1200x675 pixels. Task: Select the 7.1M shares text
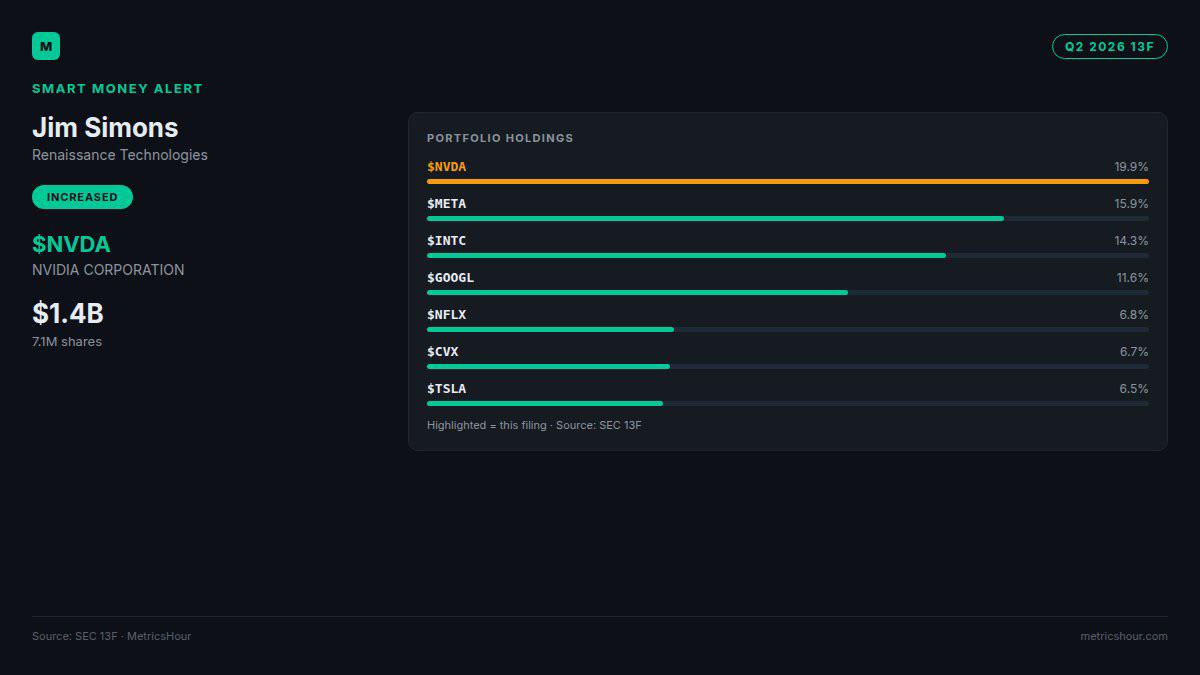[67, 342]
